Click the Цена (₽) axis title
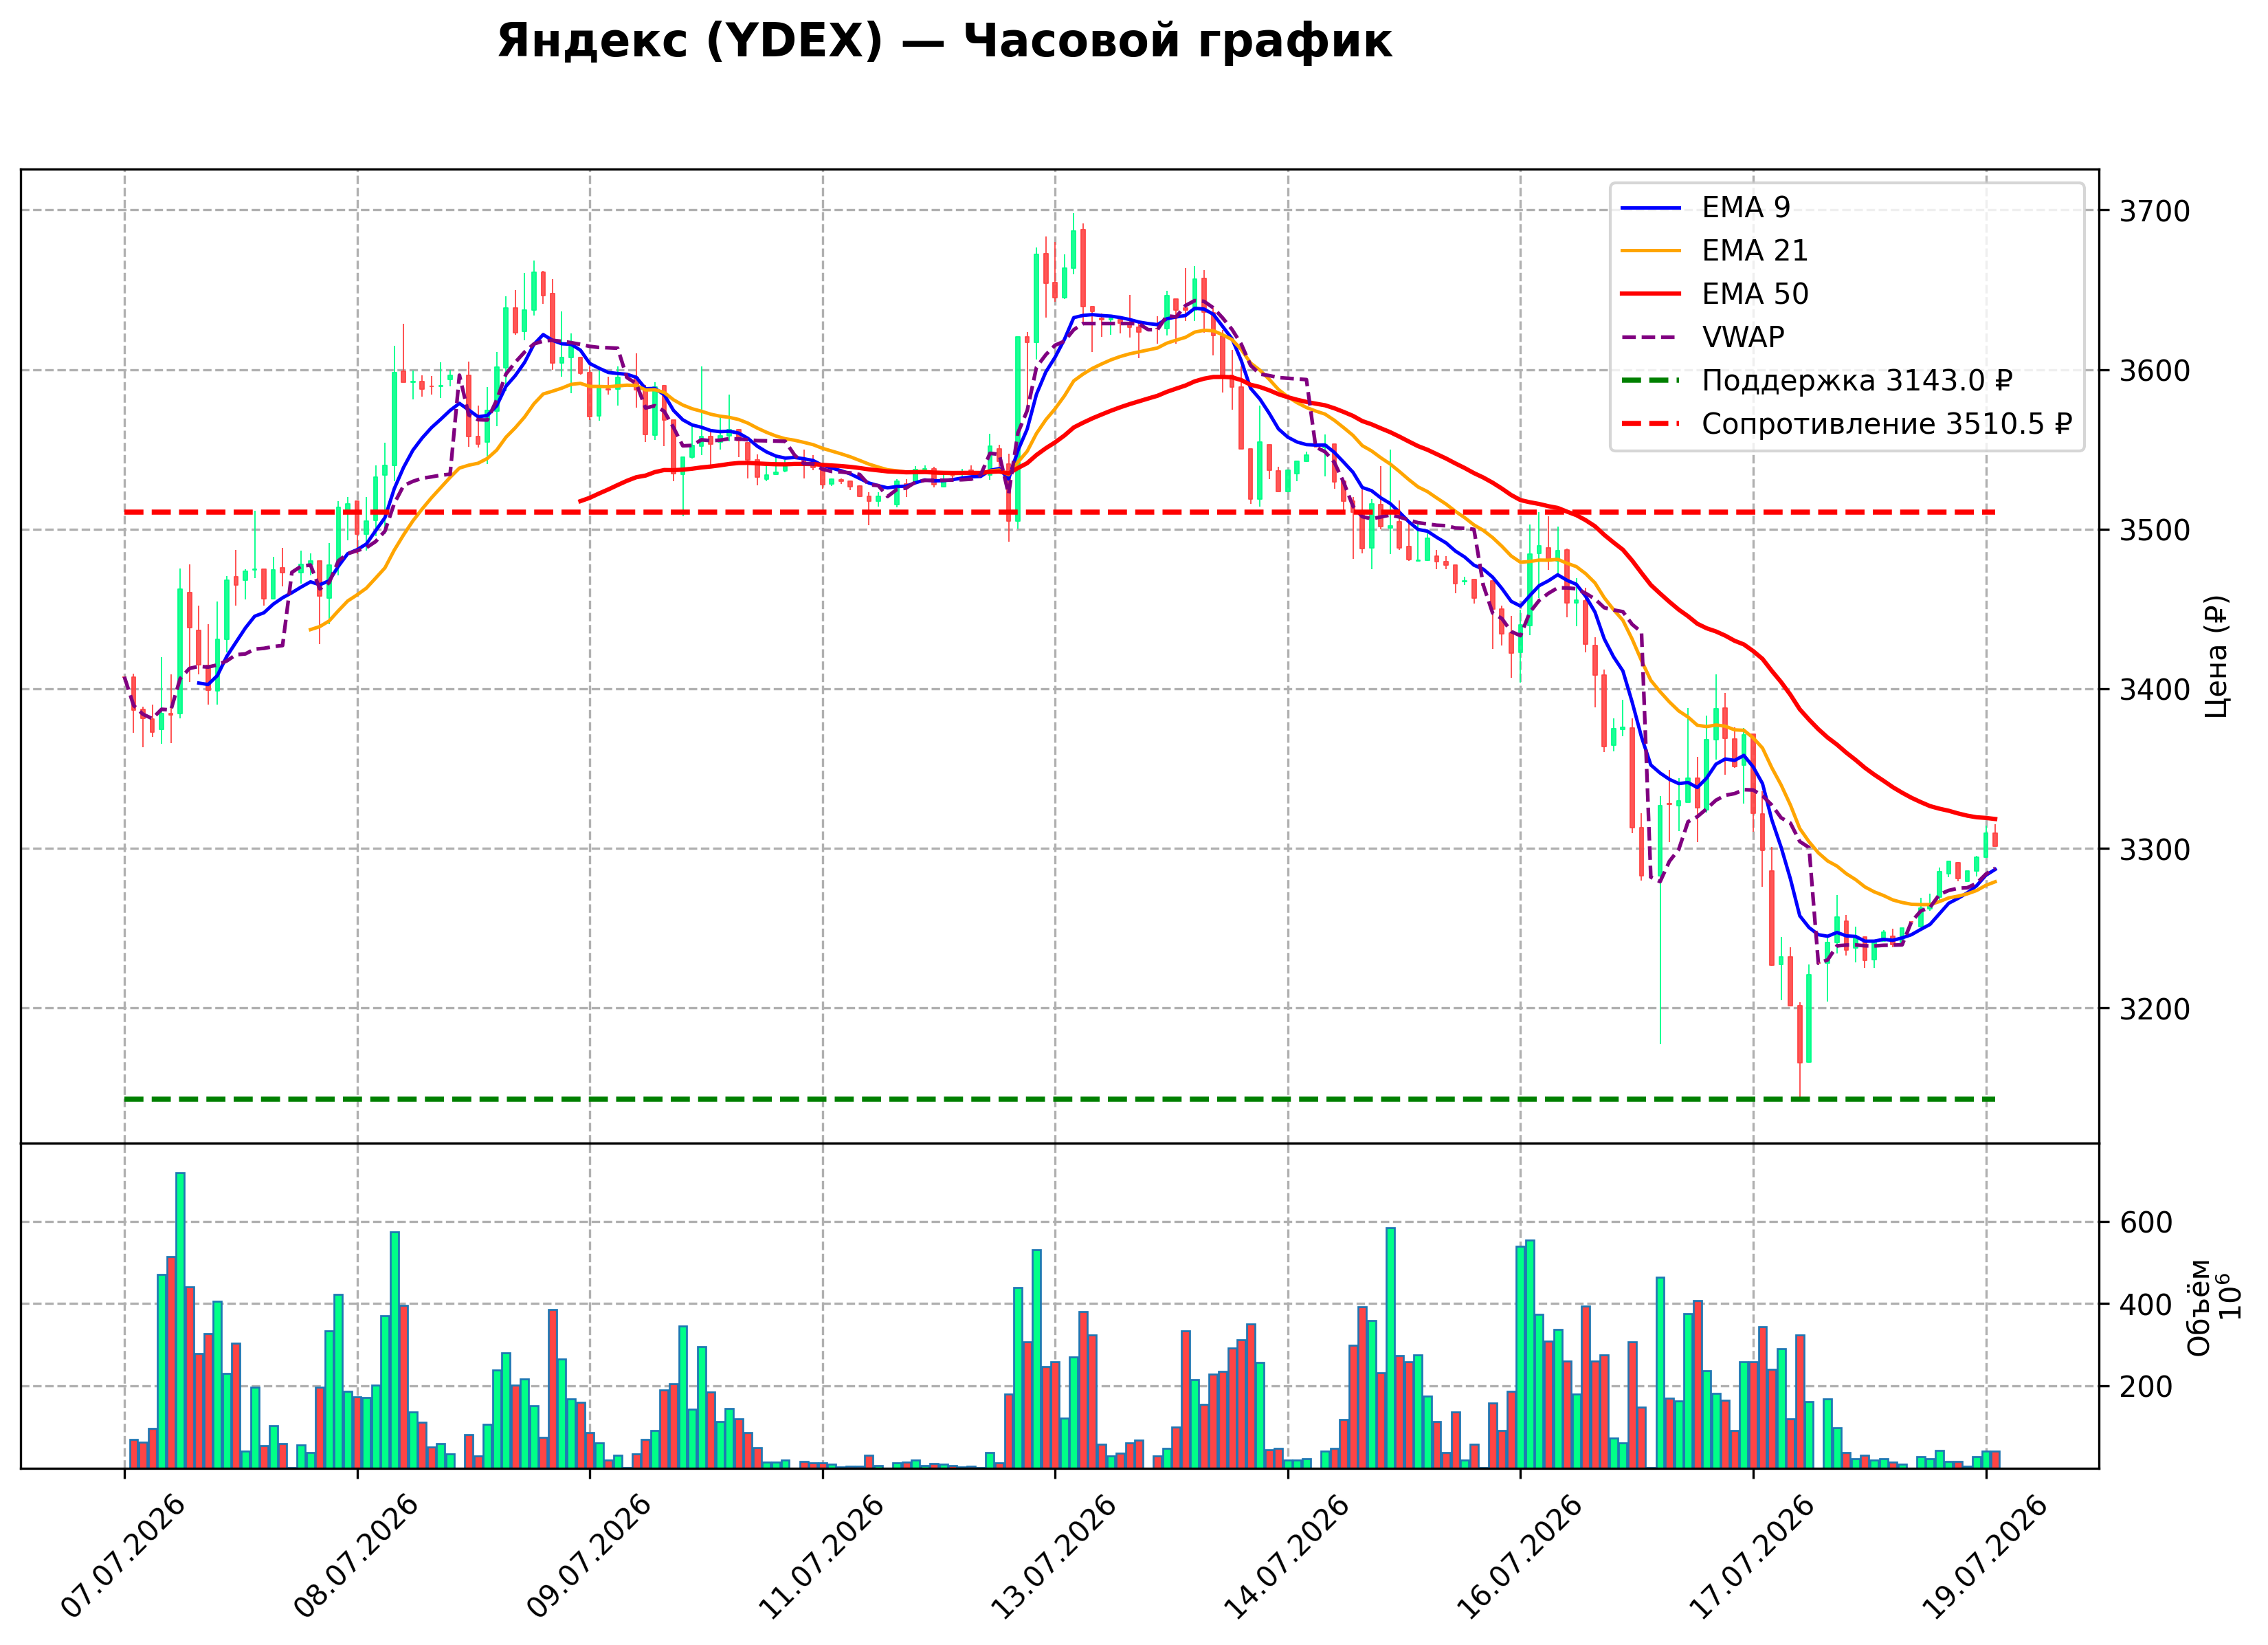 coord(2217,657)
